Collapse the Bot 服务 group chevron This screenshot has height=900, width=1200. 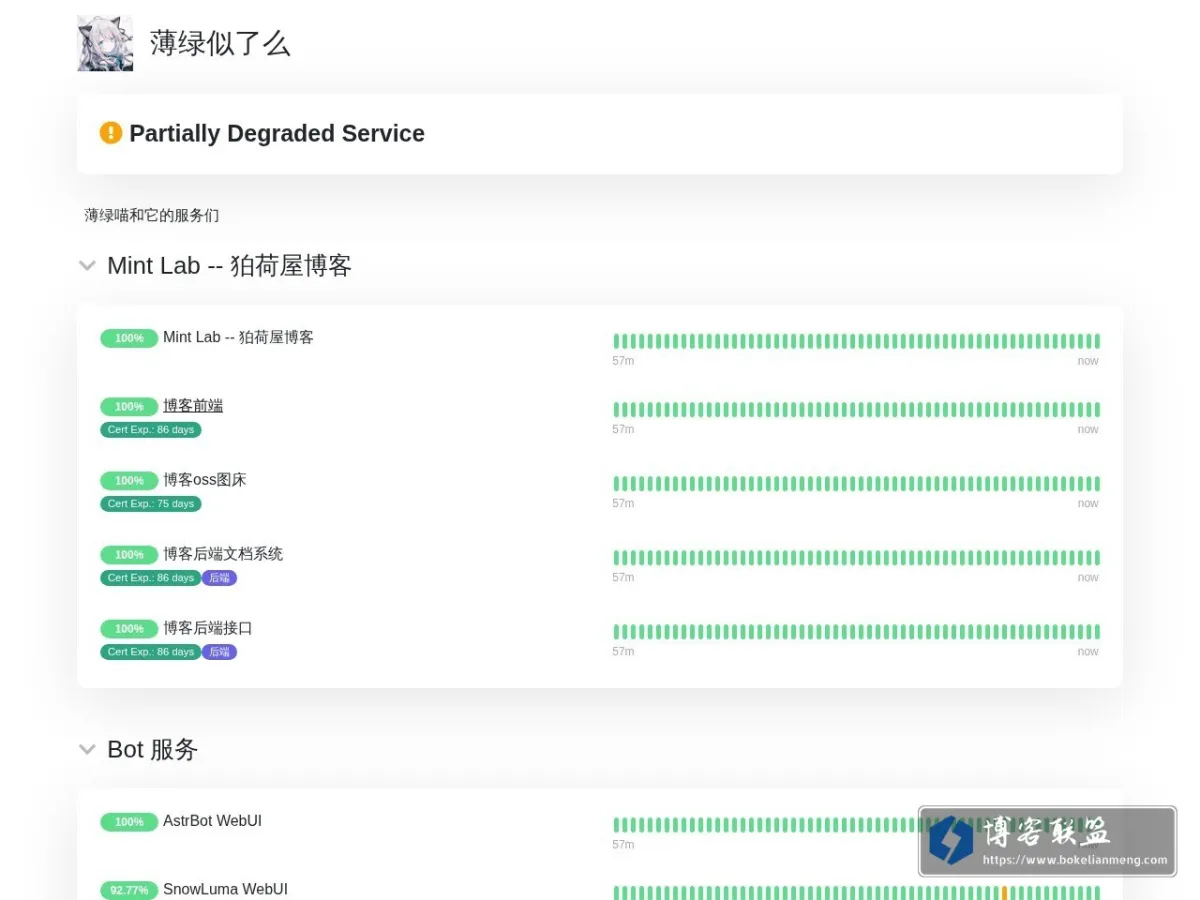coord(88,750)
